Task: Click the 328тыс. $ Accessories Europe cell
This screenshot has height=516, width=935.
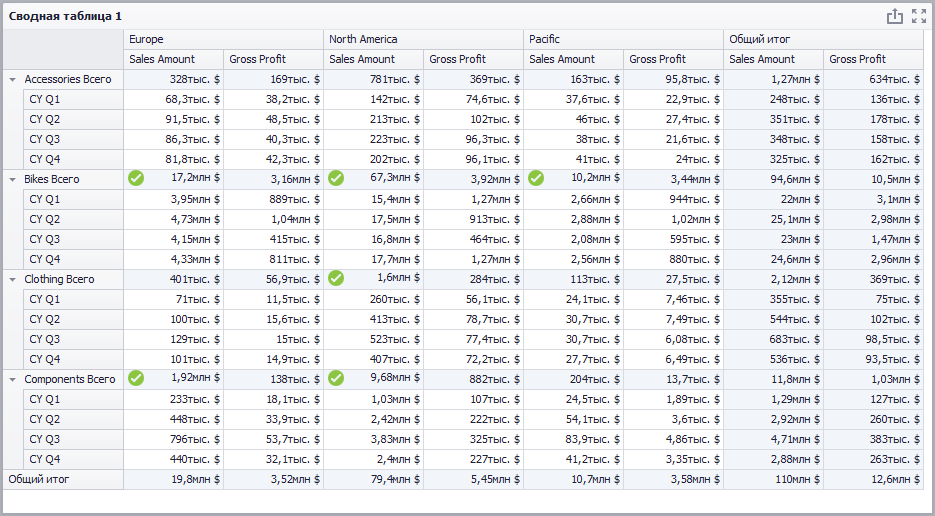Action: [x=174, y=79]
